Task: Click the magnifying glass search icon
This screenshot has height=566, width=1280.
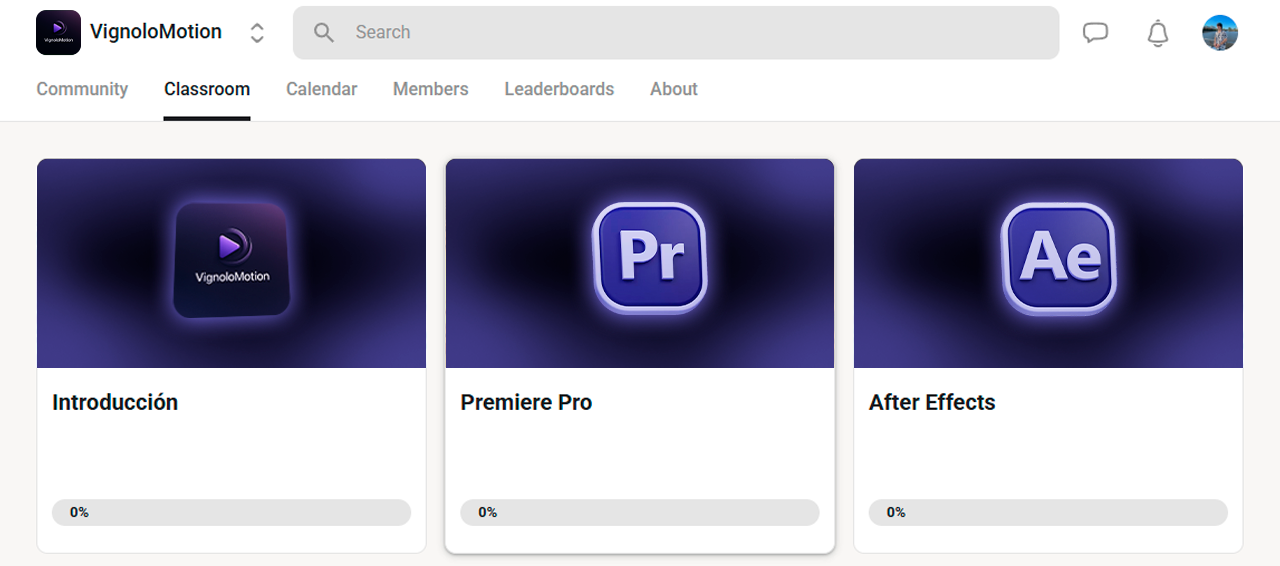Action: pos(324,33)
